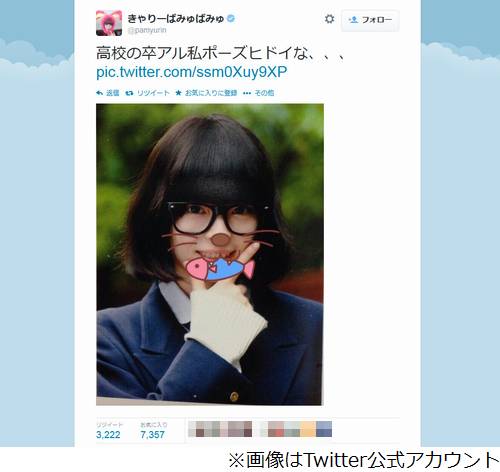The height and width of the screenshot is (472, 500).
Task: Open first blurred retweeter avatar
Action: (x=196, y=429)
